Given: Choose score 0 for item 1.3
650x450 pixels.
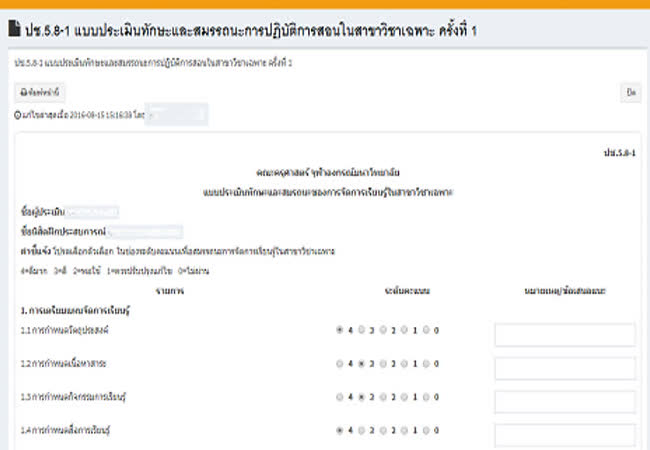Looking at the screenshot, I should tap(427, 397).
